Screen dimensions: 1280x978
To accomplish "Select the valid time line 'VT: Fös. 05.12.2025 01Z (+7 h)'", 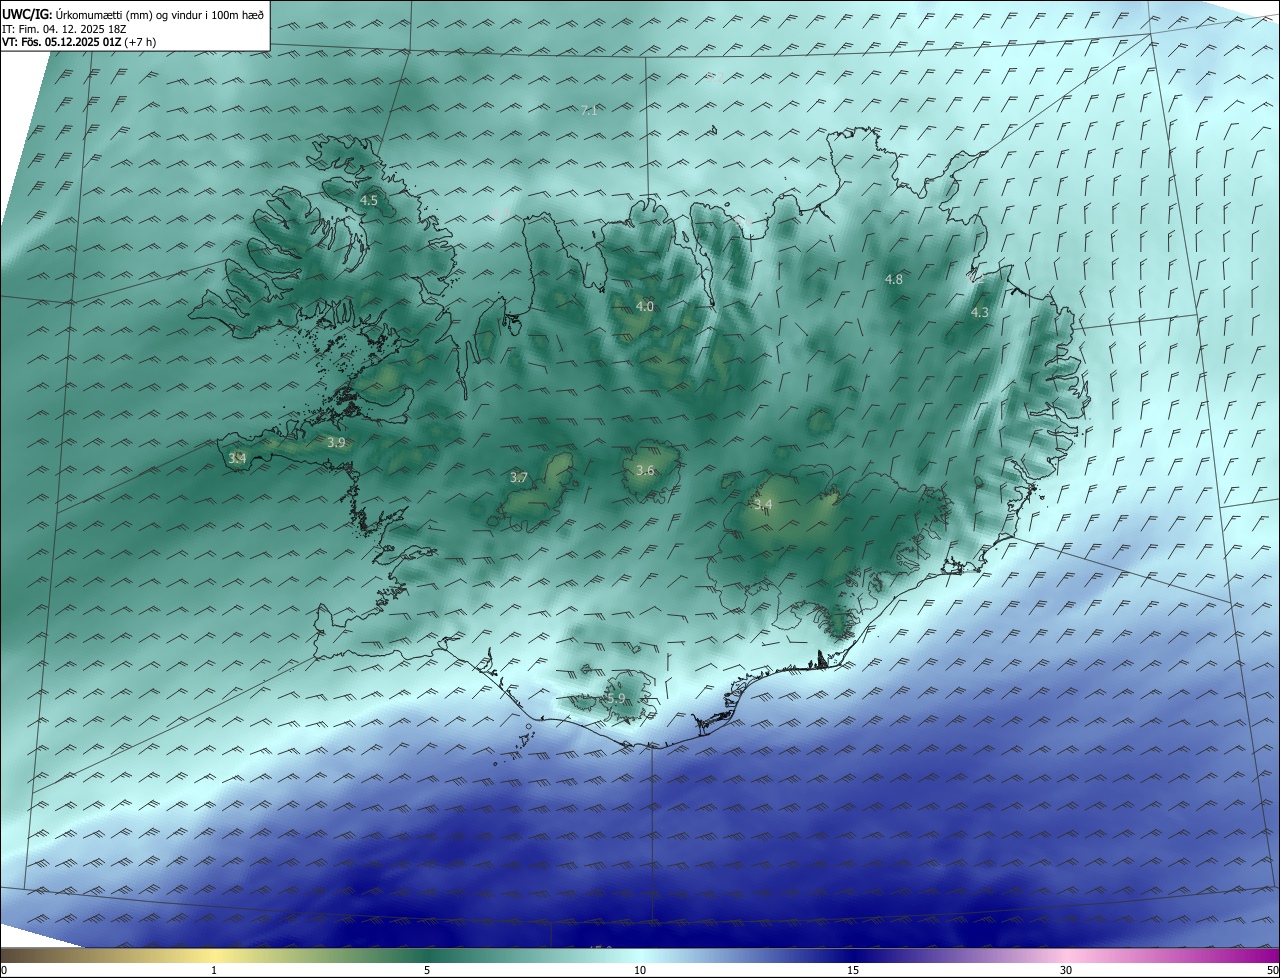I will tap(79, 42).
